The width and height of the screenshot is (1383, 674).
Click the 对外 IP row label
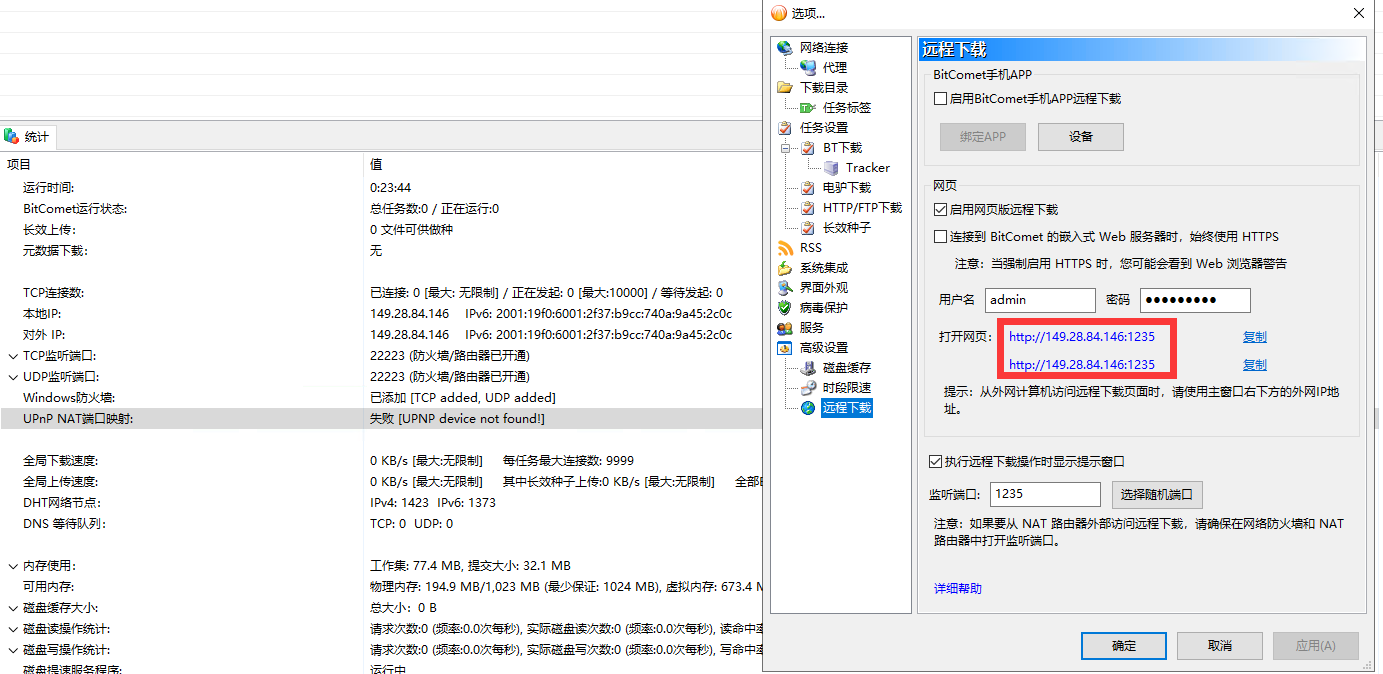(x=45, y=335)
